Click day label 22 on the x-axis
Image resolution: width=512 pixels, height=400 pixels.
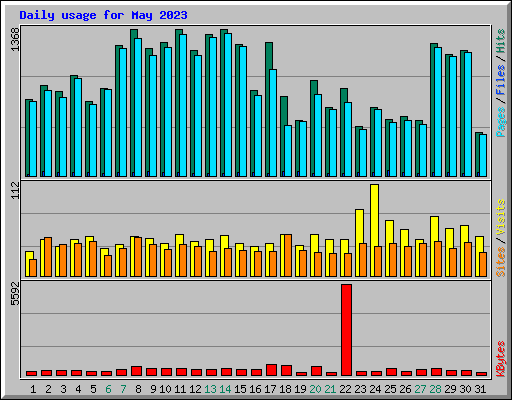(x=345, y=389)
